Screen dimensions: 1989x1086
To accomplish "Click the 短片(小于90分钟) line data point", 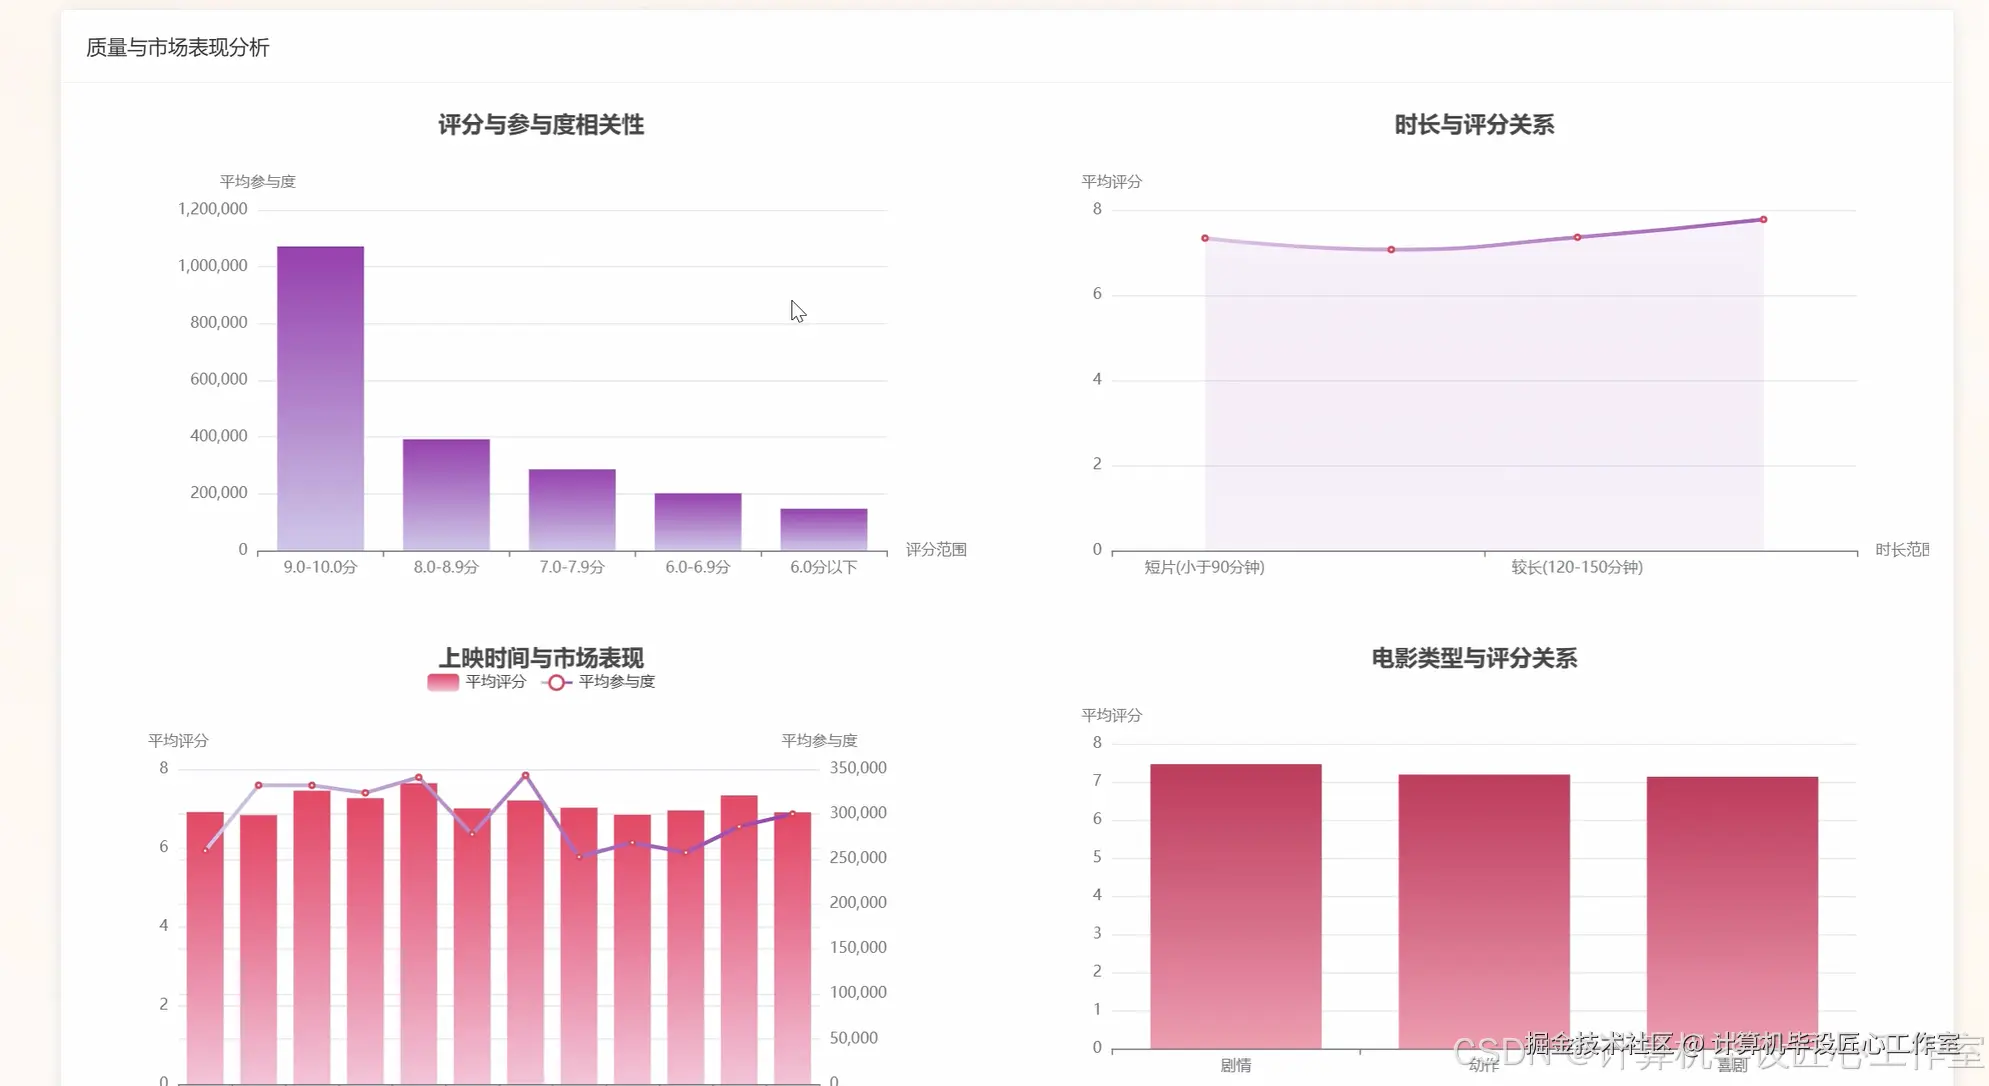I will pyautogui.click(x=1205, y=238).
